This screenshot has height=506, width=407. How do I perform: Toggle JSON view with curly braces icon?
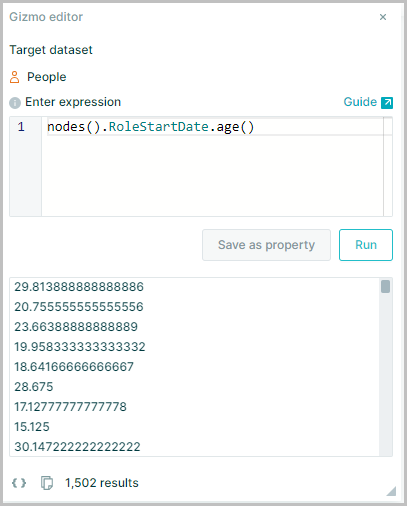(19, 483)
